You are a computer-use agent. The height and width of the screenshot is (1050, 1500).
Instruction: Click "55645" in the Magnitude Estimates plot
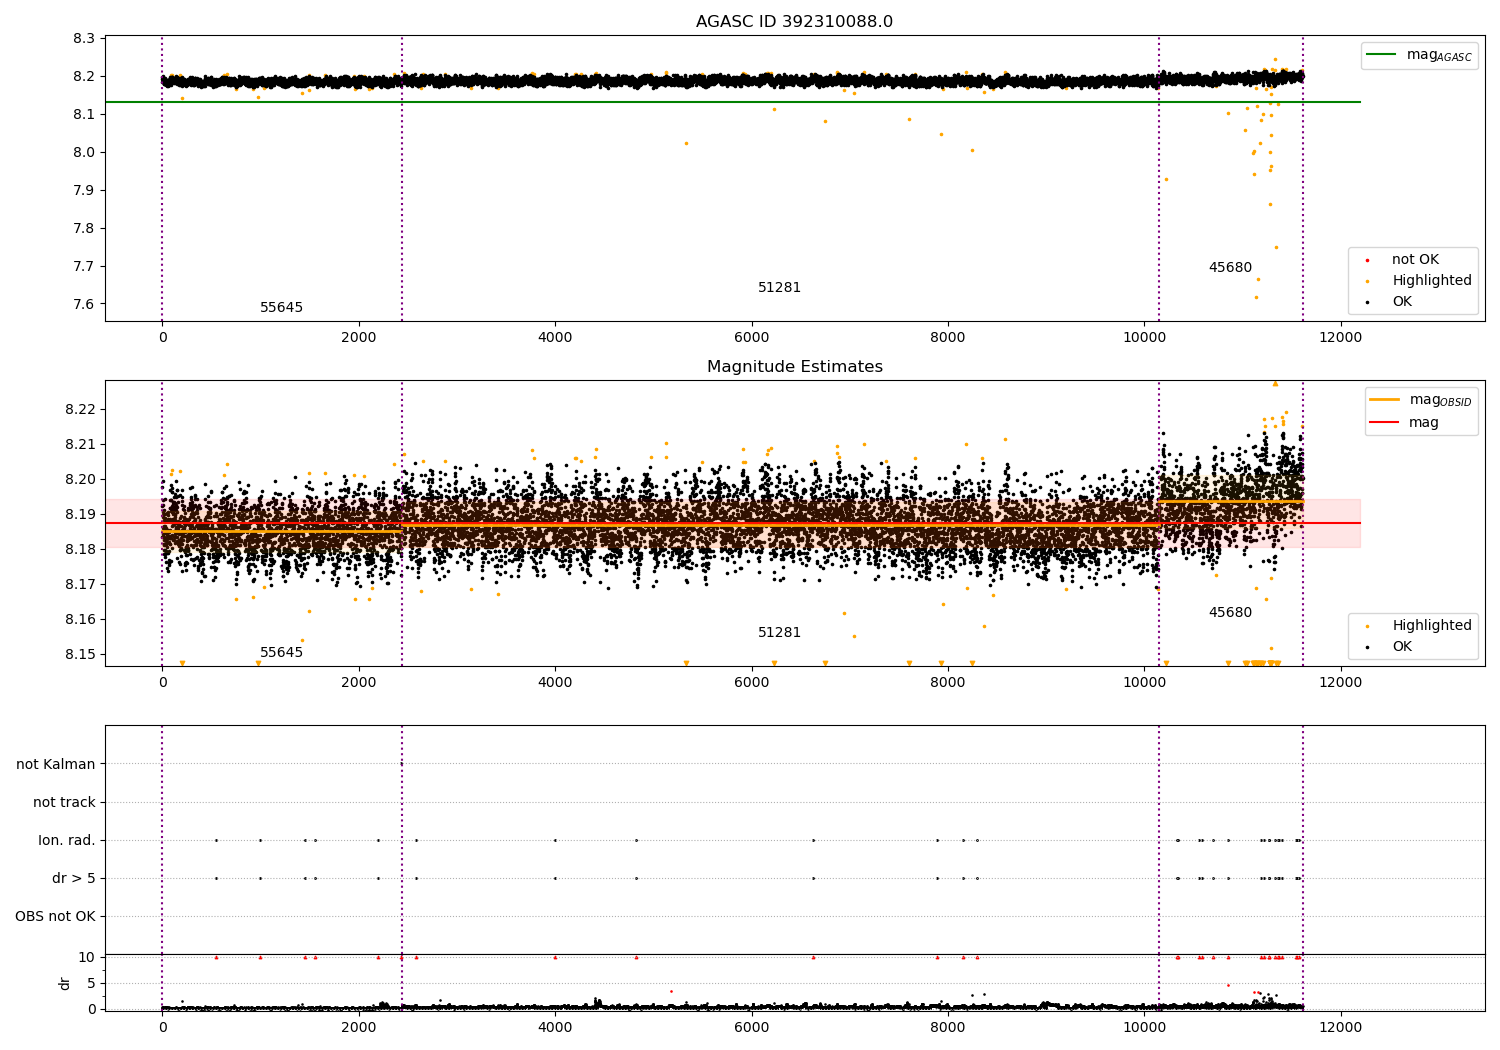(x=281, y=653)
